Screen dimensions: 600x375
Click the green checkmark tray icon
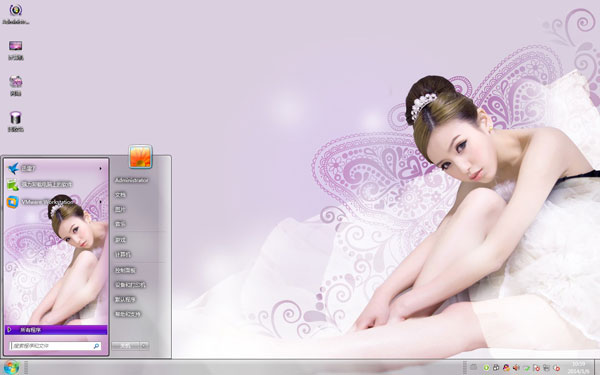click(x=527, y=368)
